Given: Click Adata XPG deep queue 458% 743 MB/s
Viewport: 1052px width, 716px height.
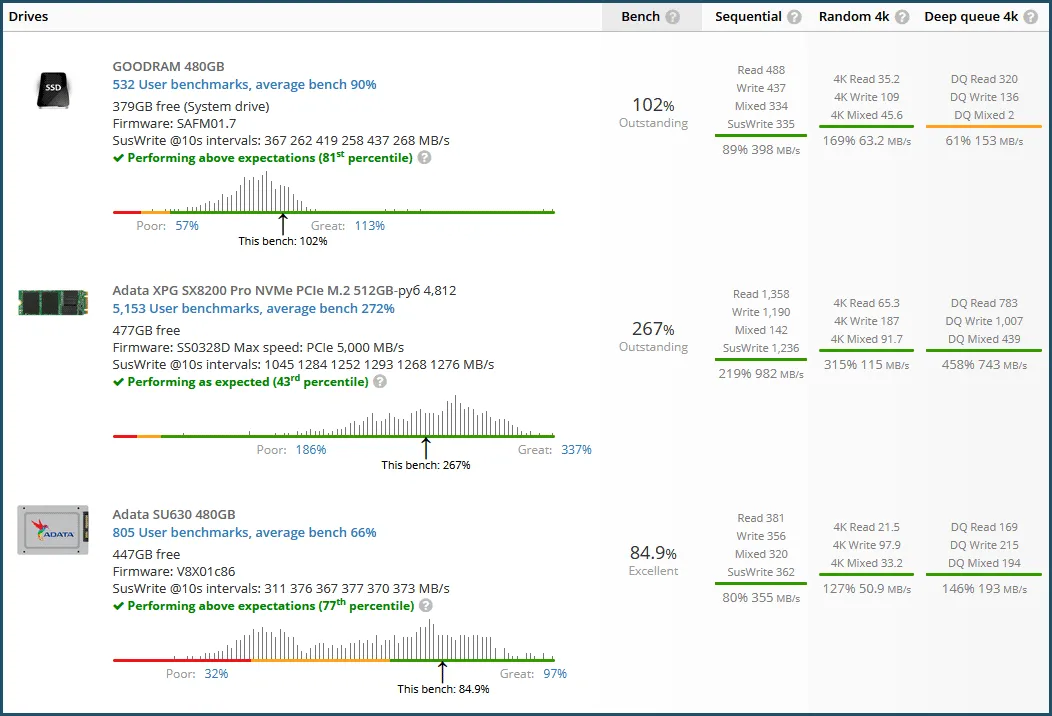Looking at the screenshot, I should pos(984,365).
